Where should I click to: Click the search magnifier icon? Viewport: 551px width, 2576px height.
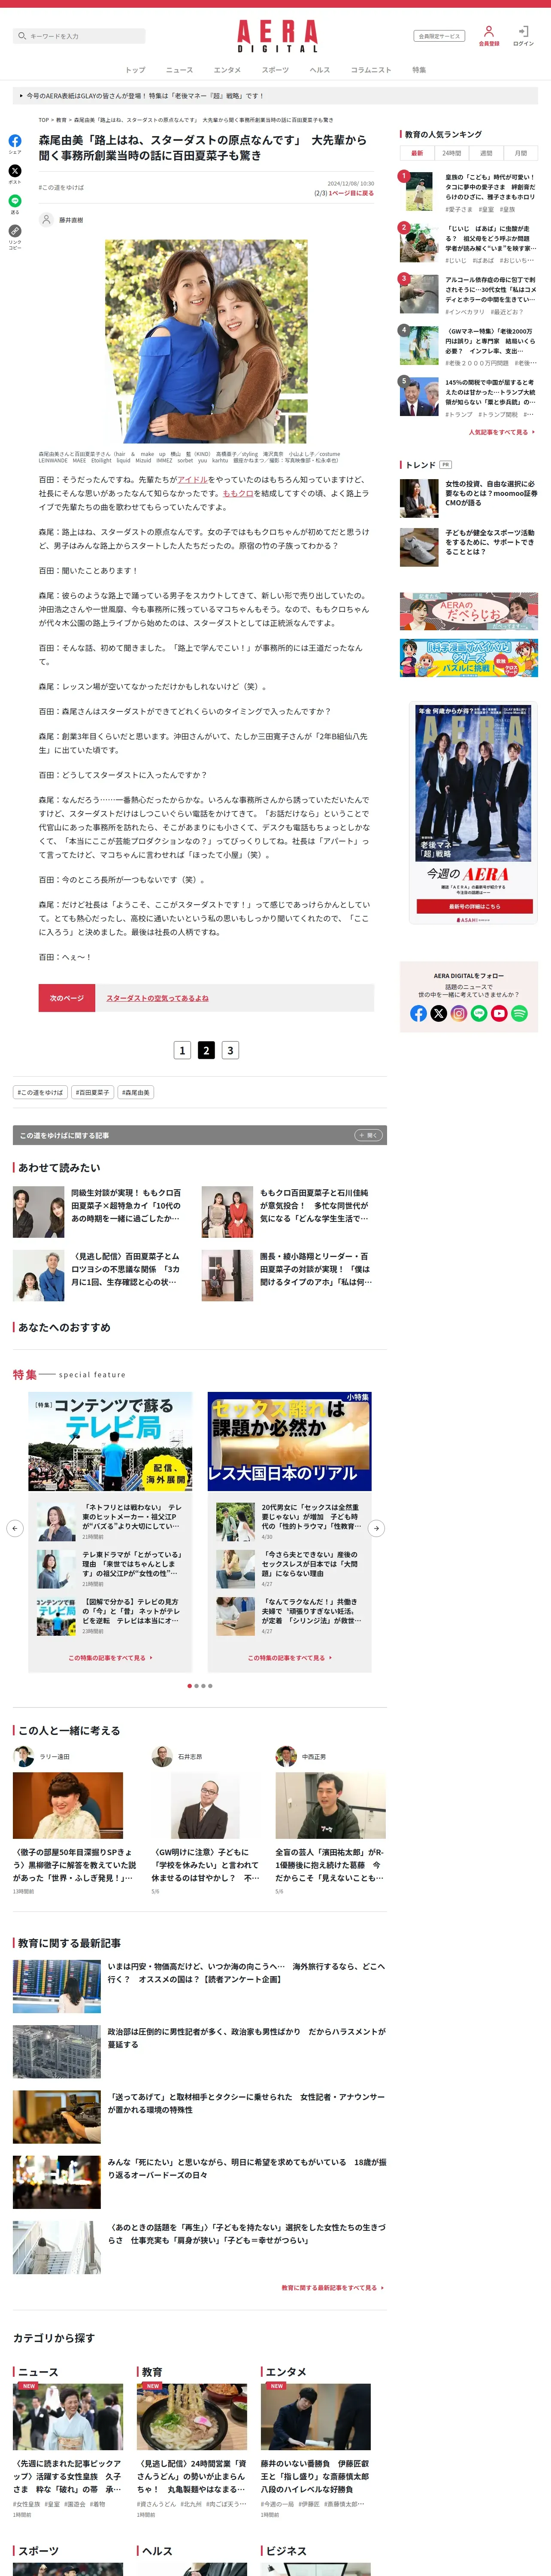(22, 36)
